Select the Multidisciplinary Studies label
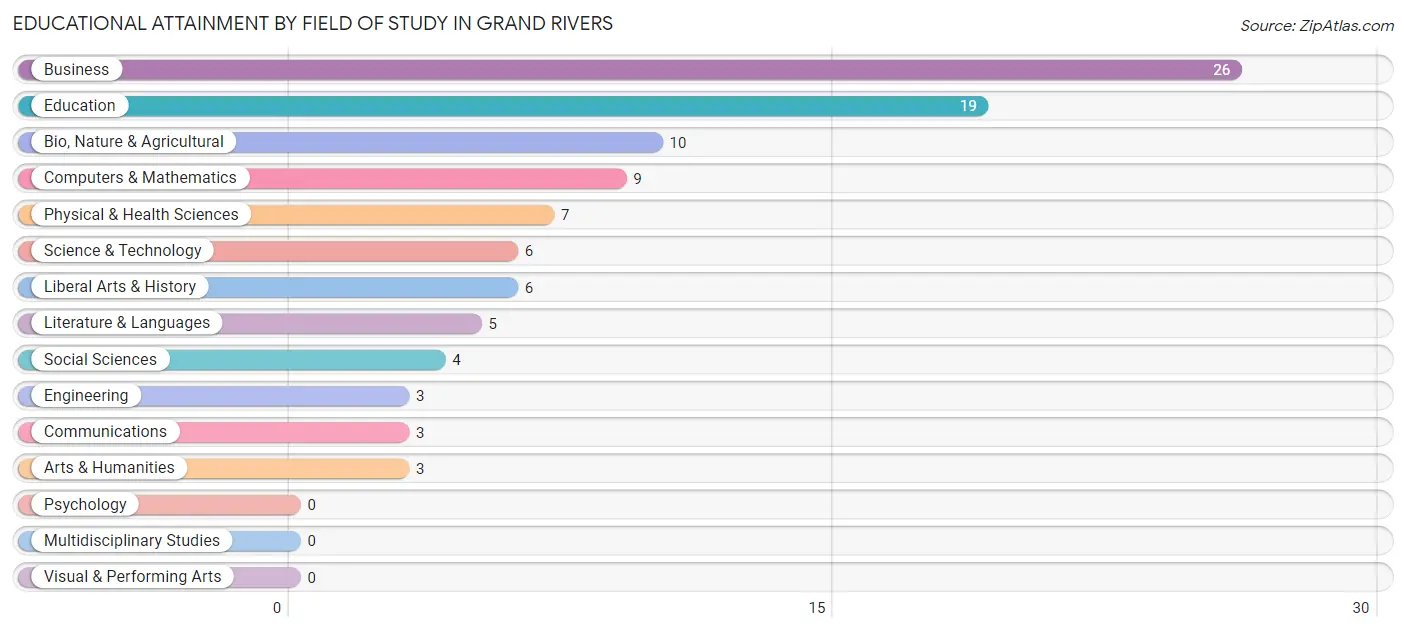1406x632 pixels. (132, 541)
